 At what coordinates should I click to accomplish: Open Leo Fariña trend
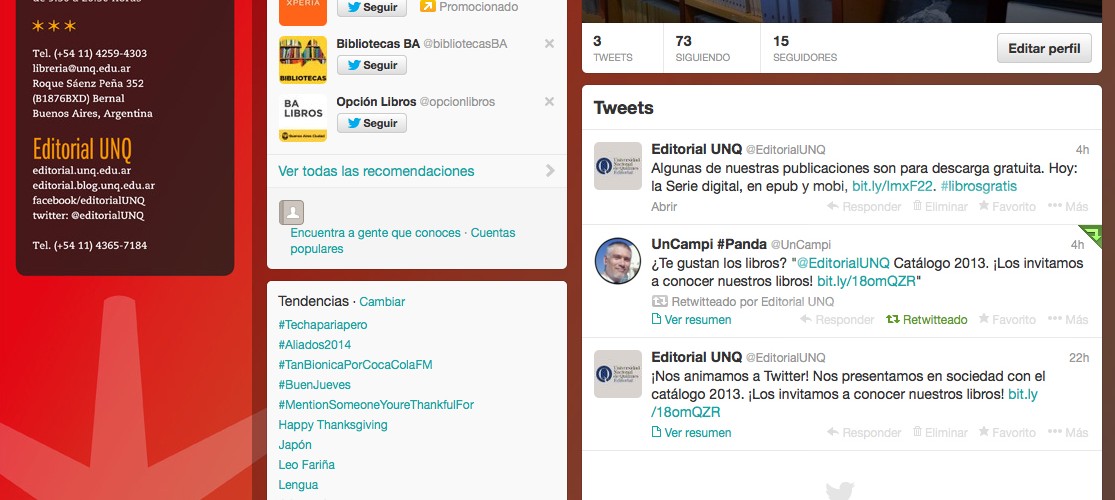coord(306,464)
